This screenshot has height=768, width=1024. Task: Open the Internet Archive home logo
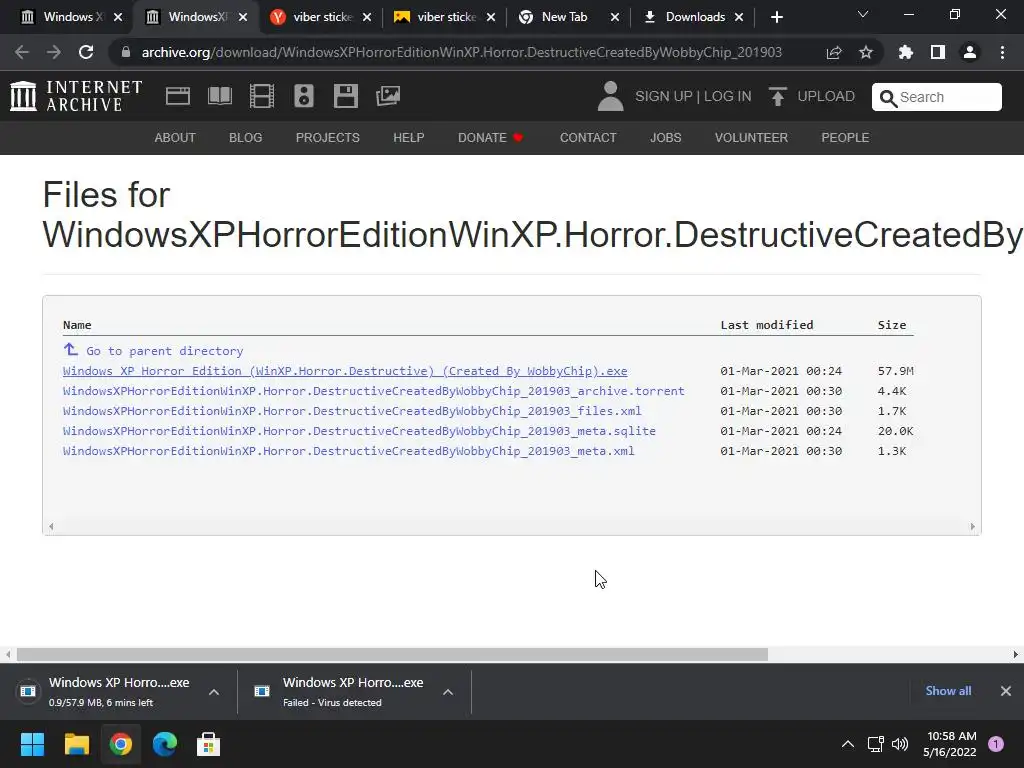tap(76, 96)
